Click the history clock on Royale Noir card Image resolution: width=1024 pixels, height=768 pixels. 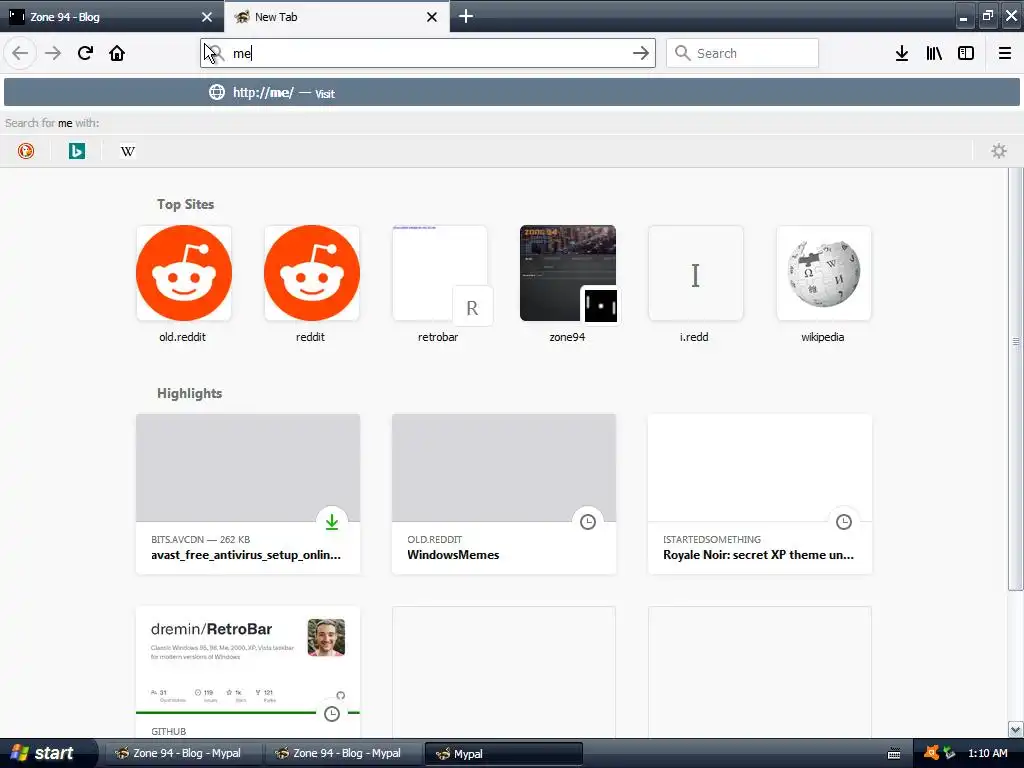tap(844, 522)
